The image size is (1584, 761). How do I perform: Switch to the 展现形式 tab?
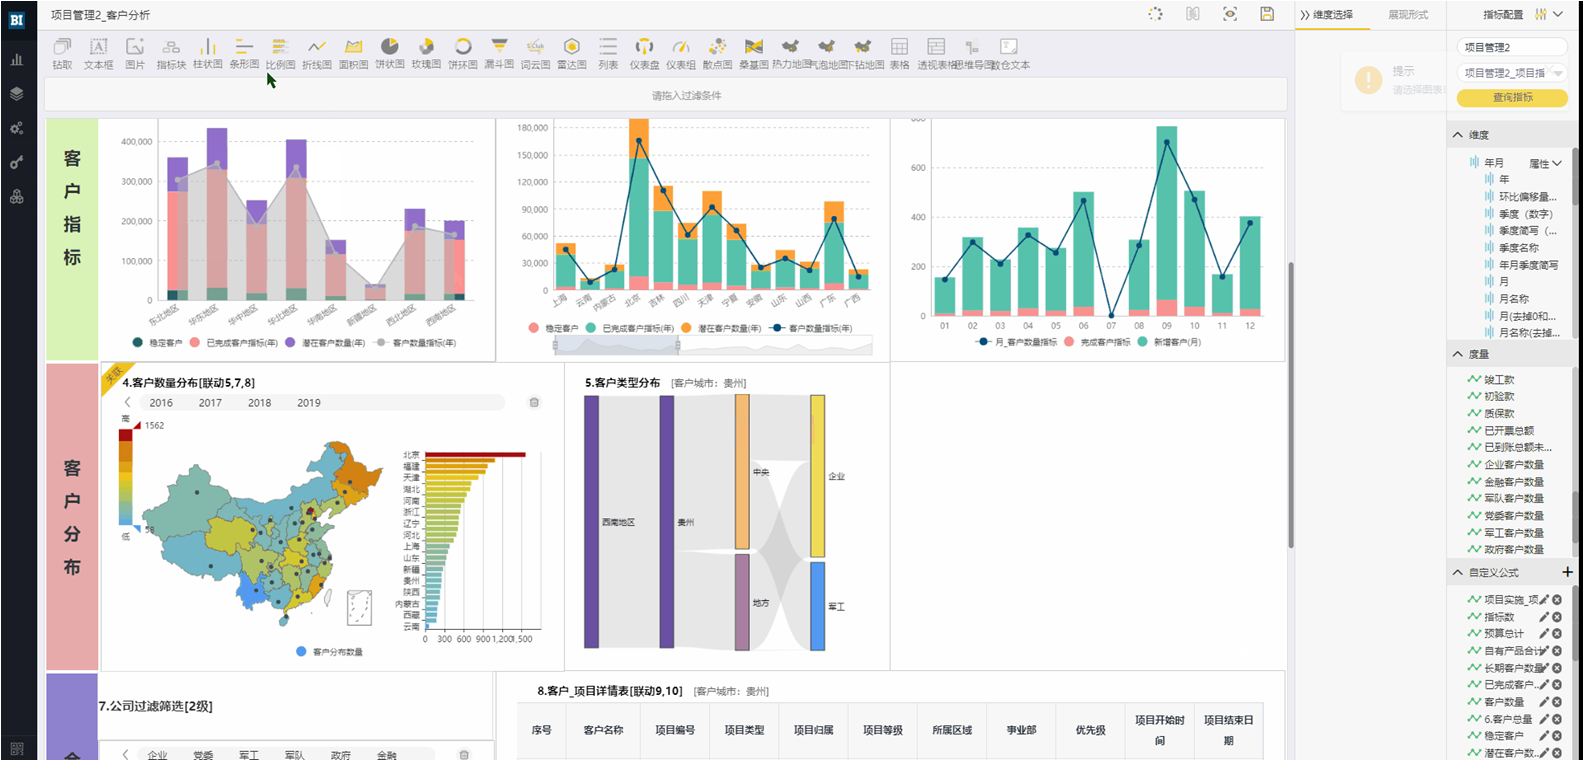pos(1408,15)
